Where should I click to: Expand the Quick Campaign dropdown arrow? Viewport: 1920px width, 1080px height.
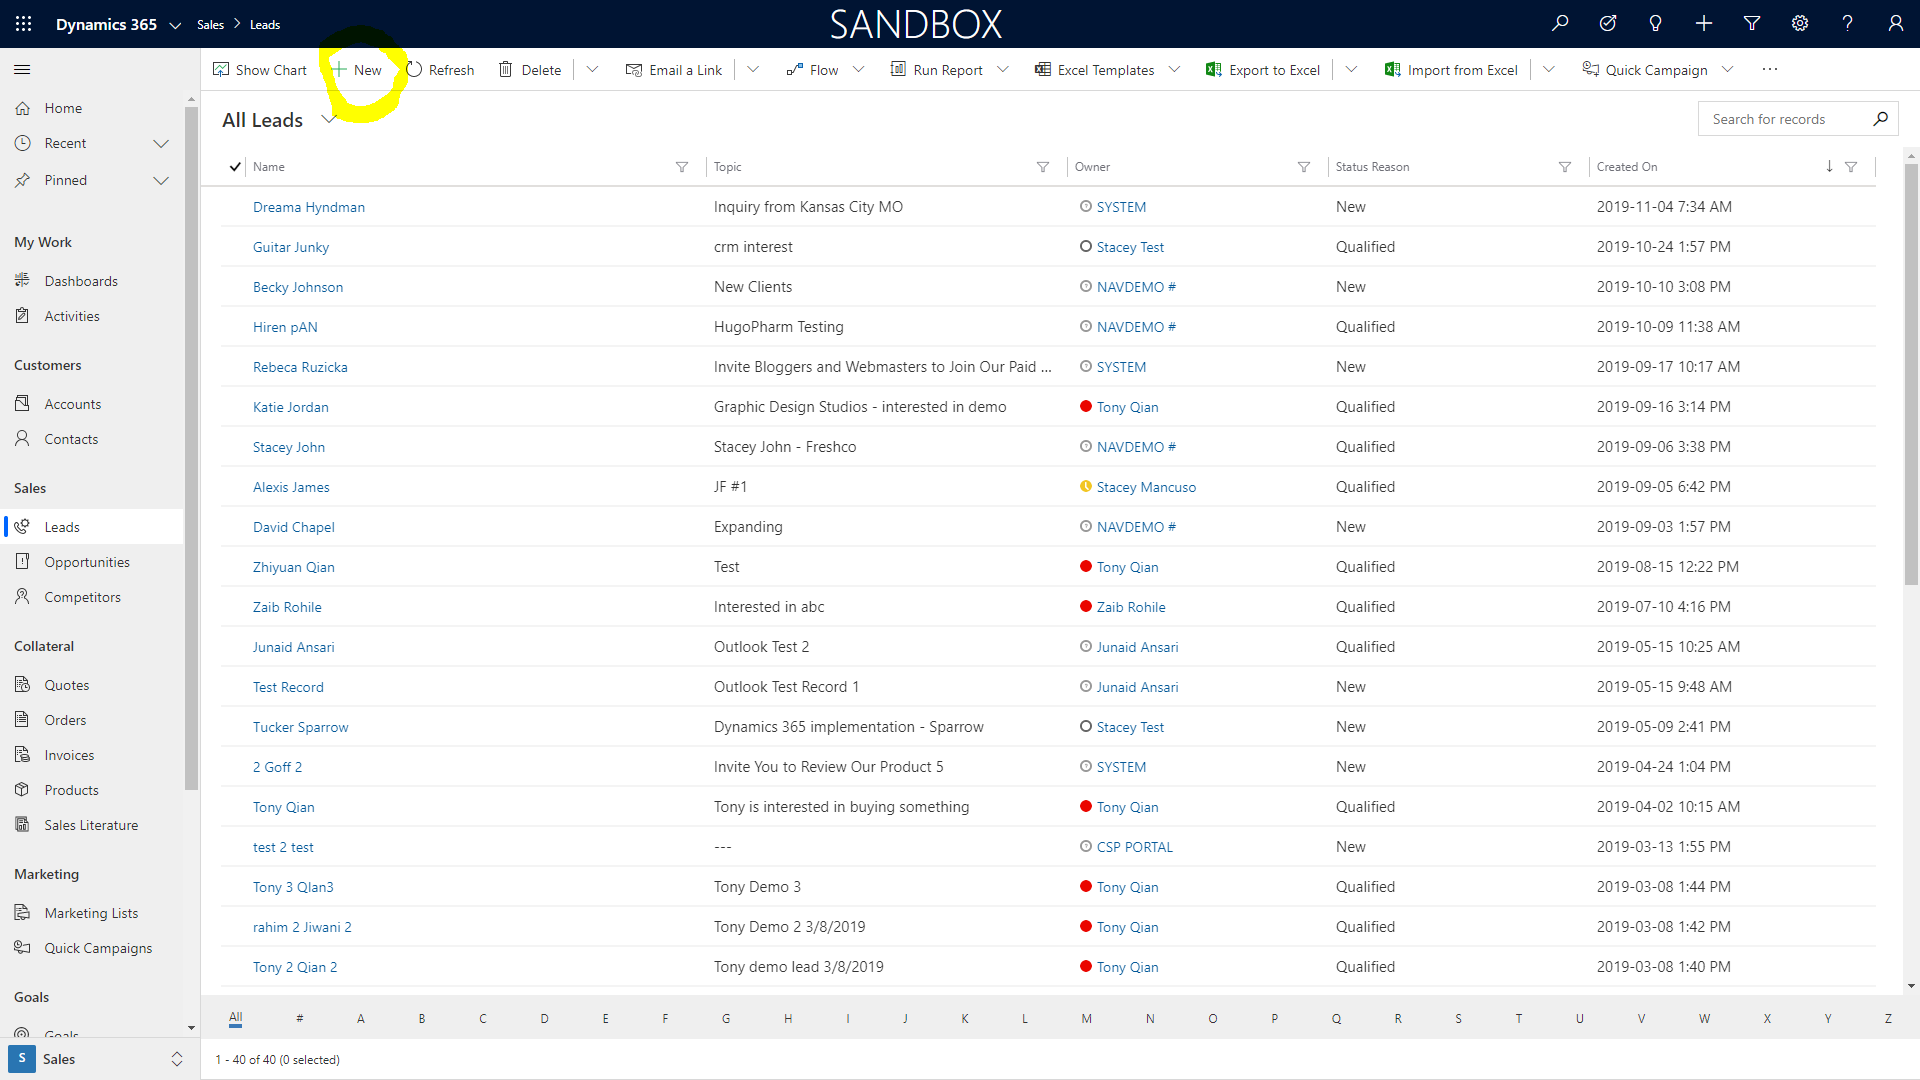click(1727, 69)
